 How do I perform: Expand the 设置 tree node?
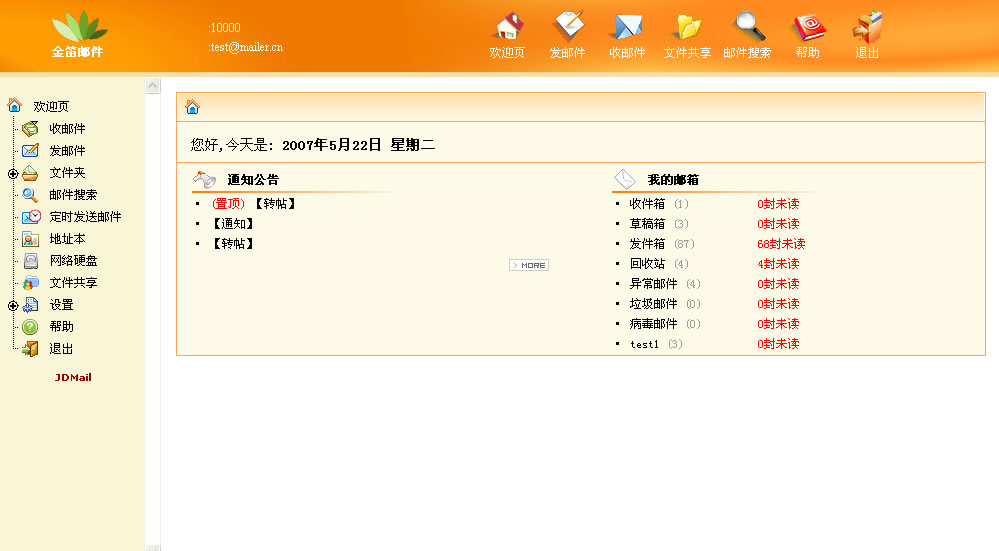pos(13,305)
